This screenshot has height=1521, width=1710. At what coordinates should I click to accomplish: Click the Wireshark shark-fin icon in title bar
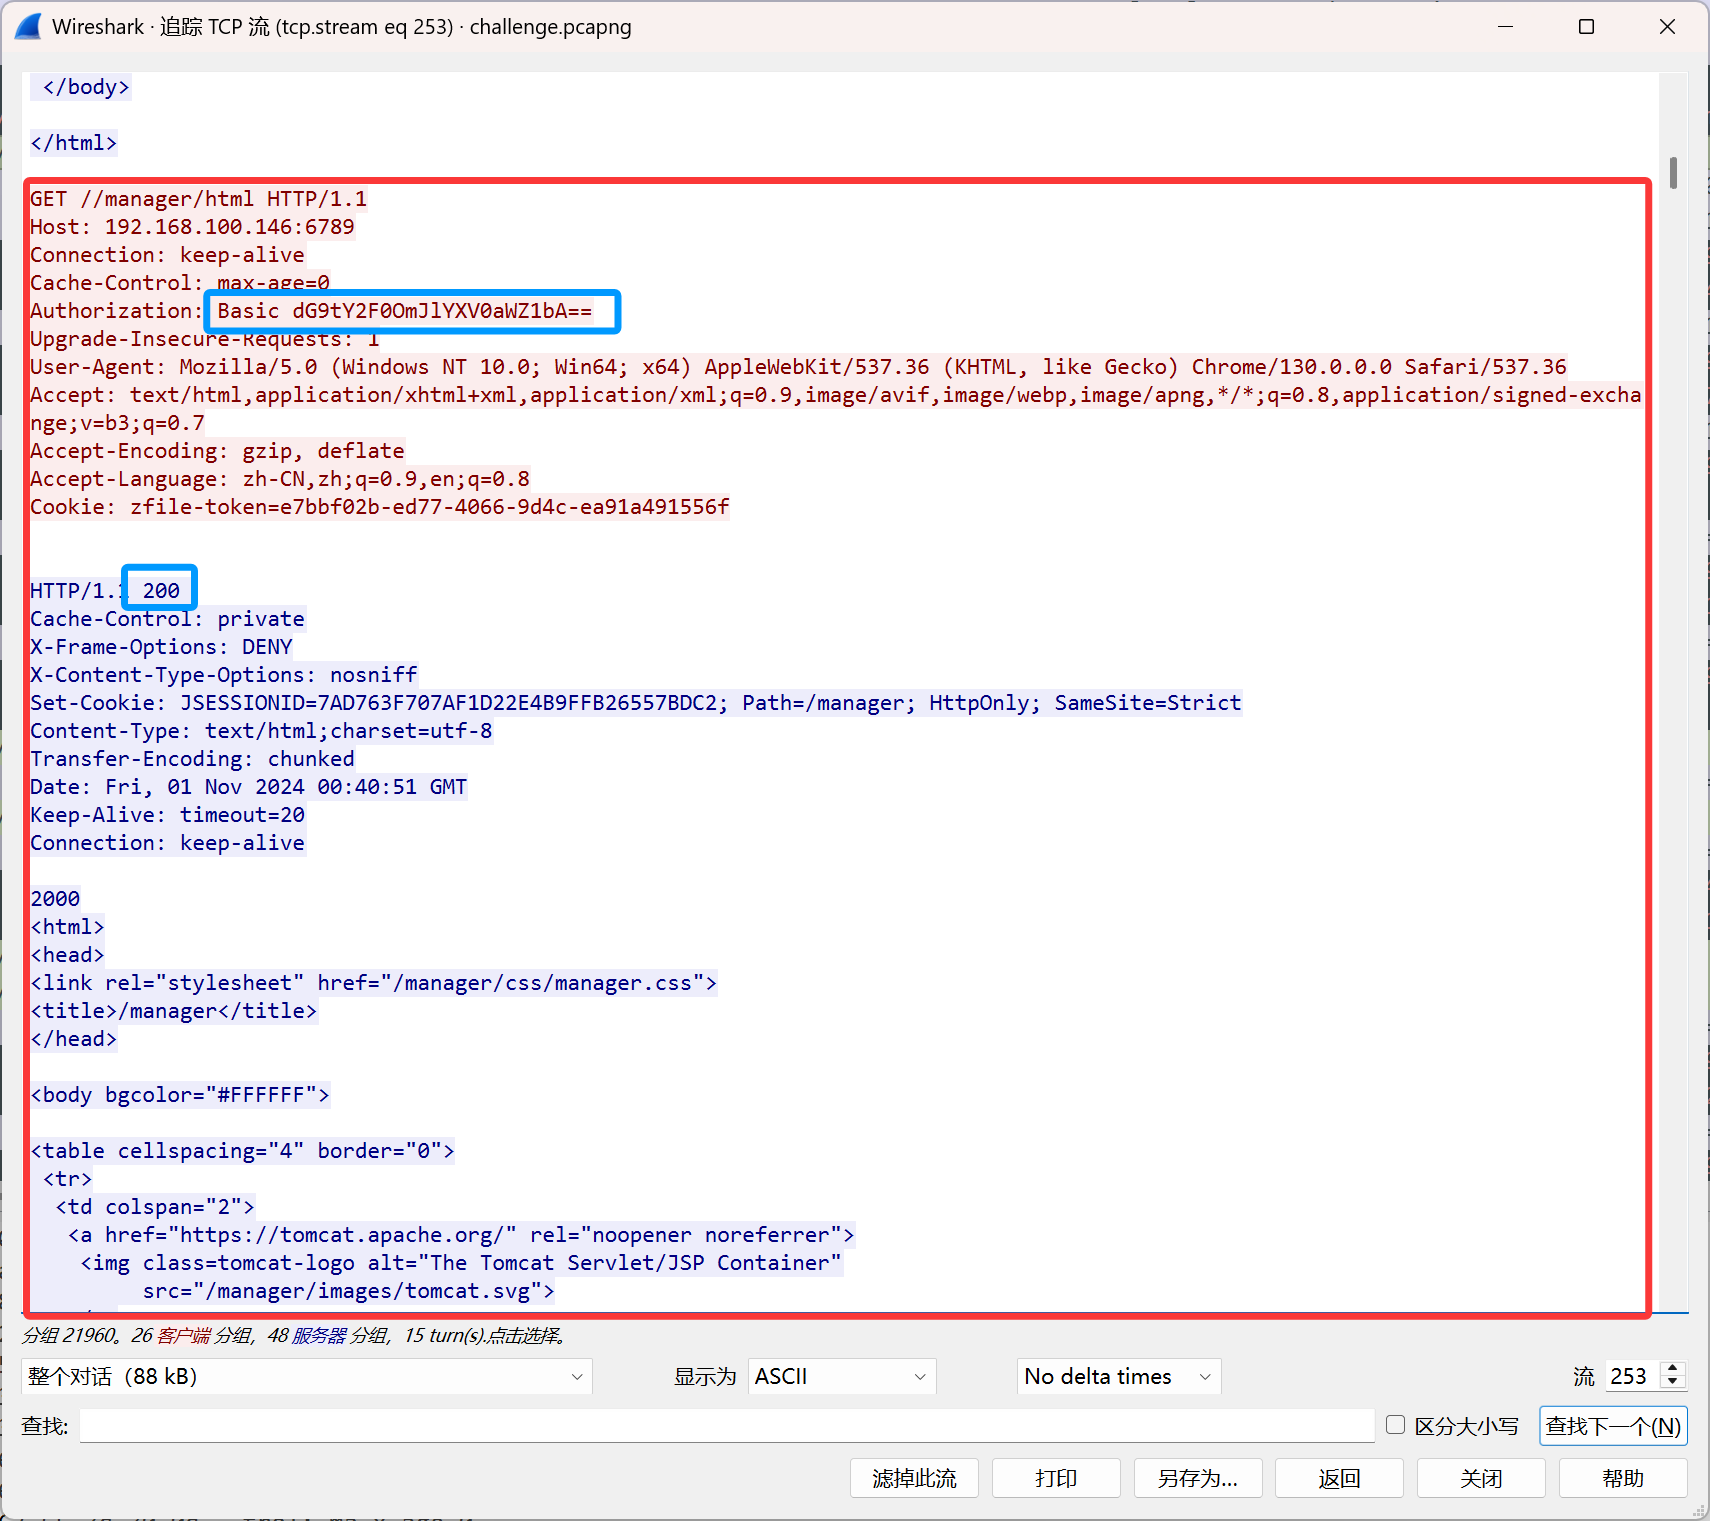point(28,27)
